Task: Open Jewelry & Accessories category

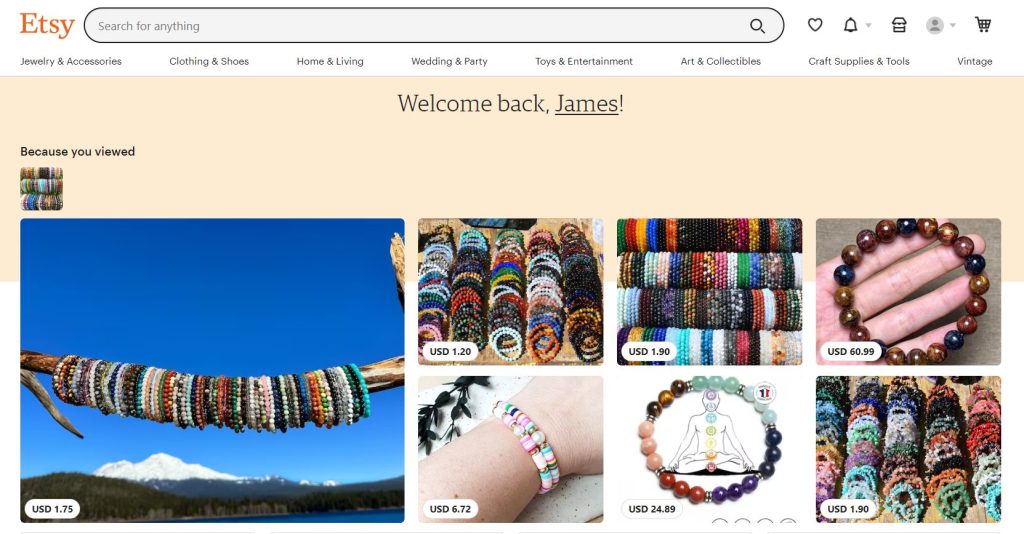Action: coord(71,61)
